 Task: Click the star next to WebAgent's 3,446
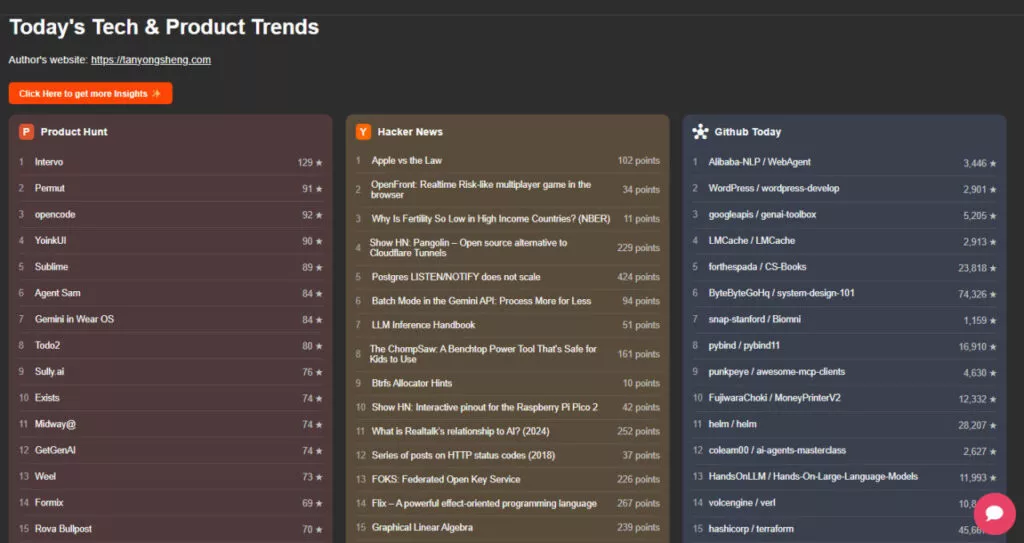(993, 163)
